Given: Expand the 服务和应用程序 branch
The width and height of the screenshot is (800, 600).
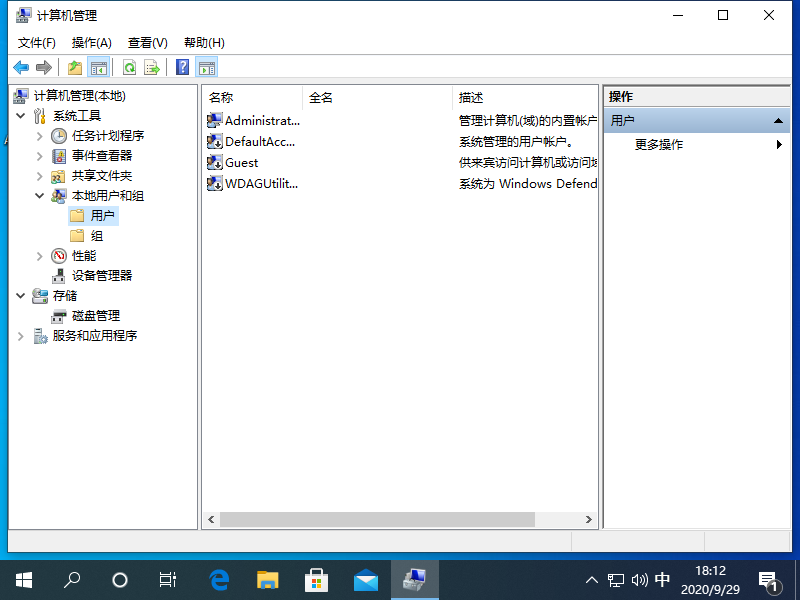Looking at the screenshot, I should (22, 335).
